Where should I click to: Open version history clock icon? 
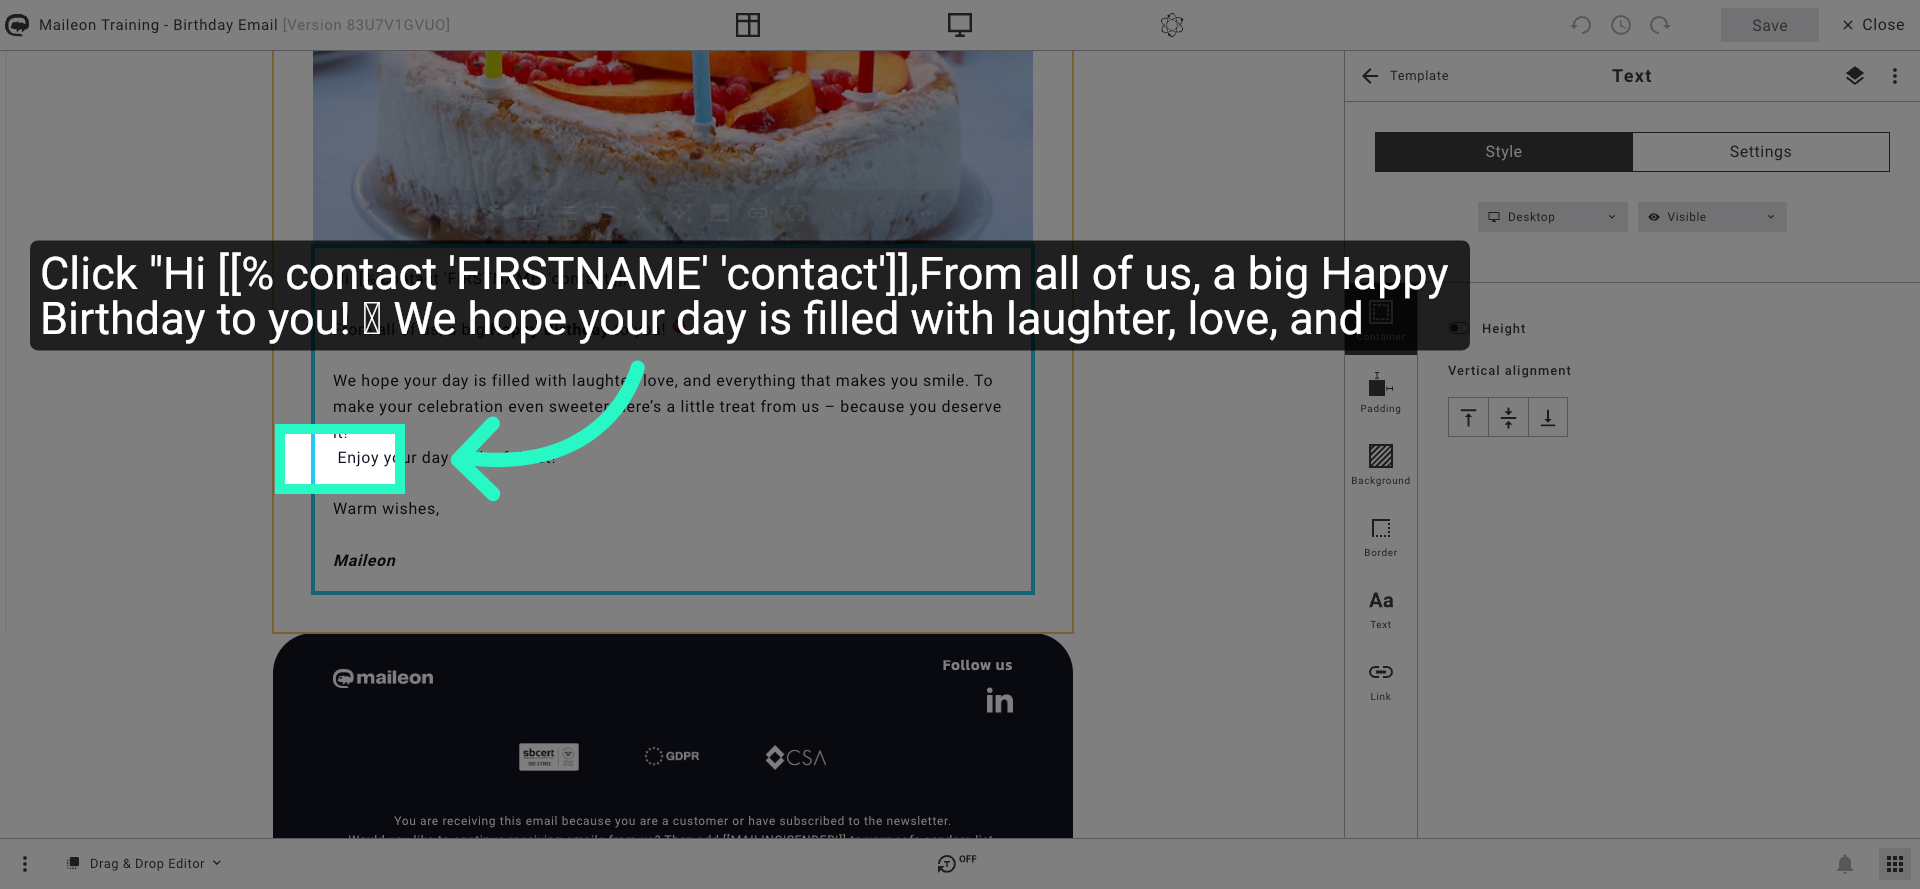[x=1621, y=25]
